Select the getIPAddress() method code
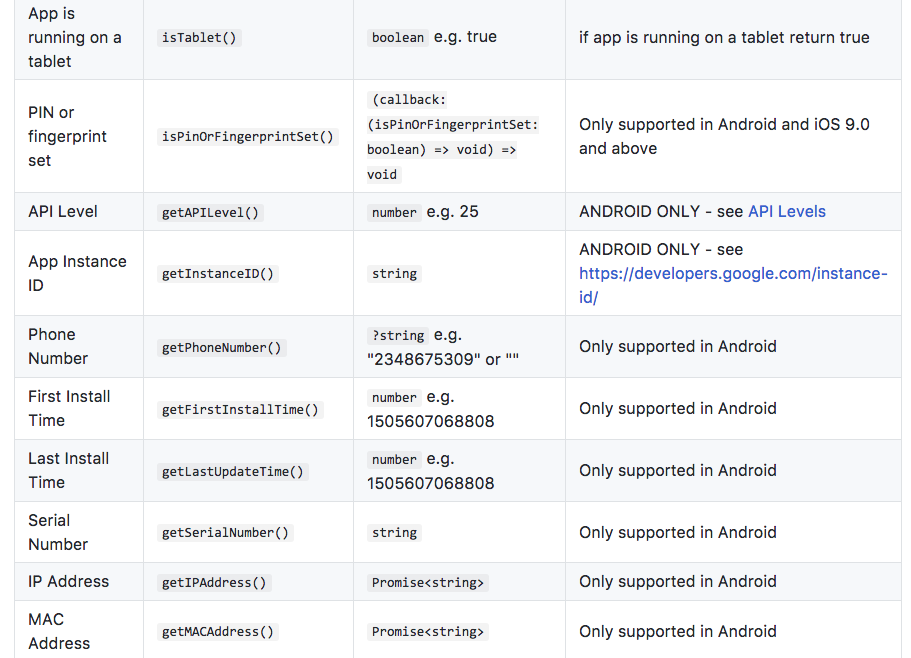 click(x=214, y=583)
